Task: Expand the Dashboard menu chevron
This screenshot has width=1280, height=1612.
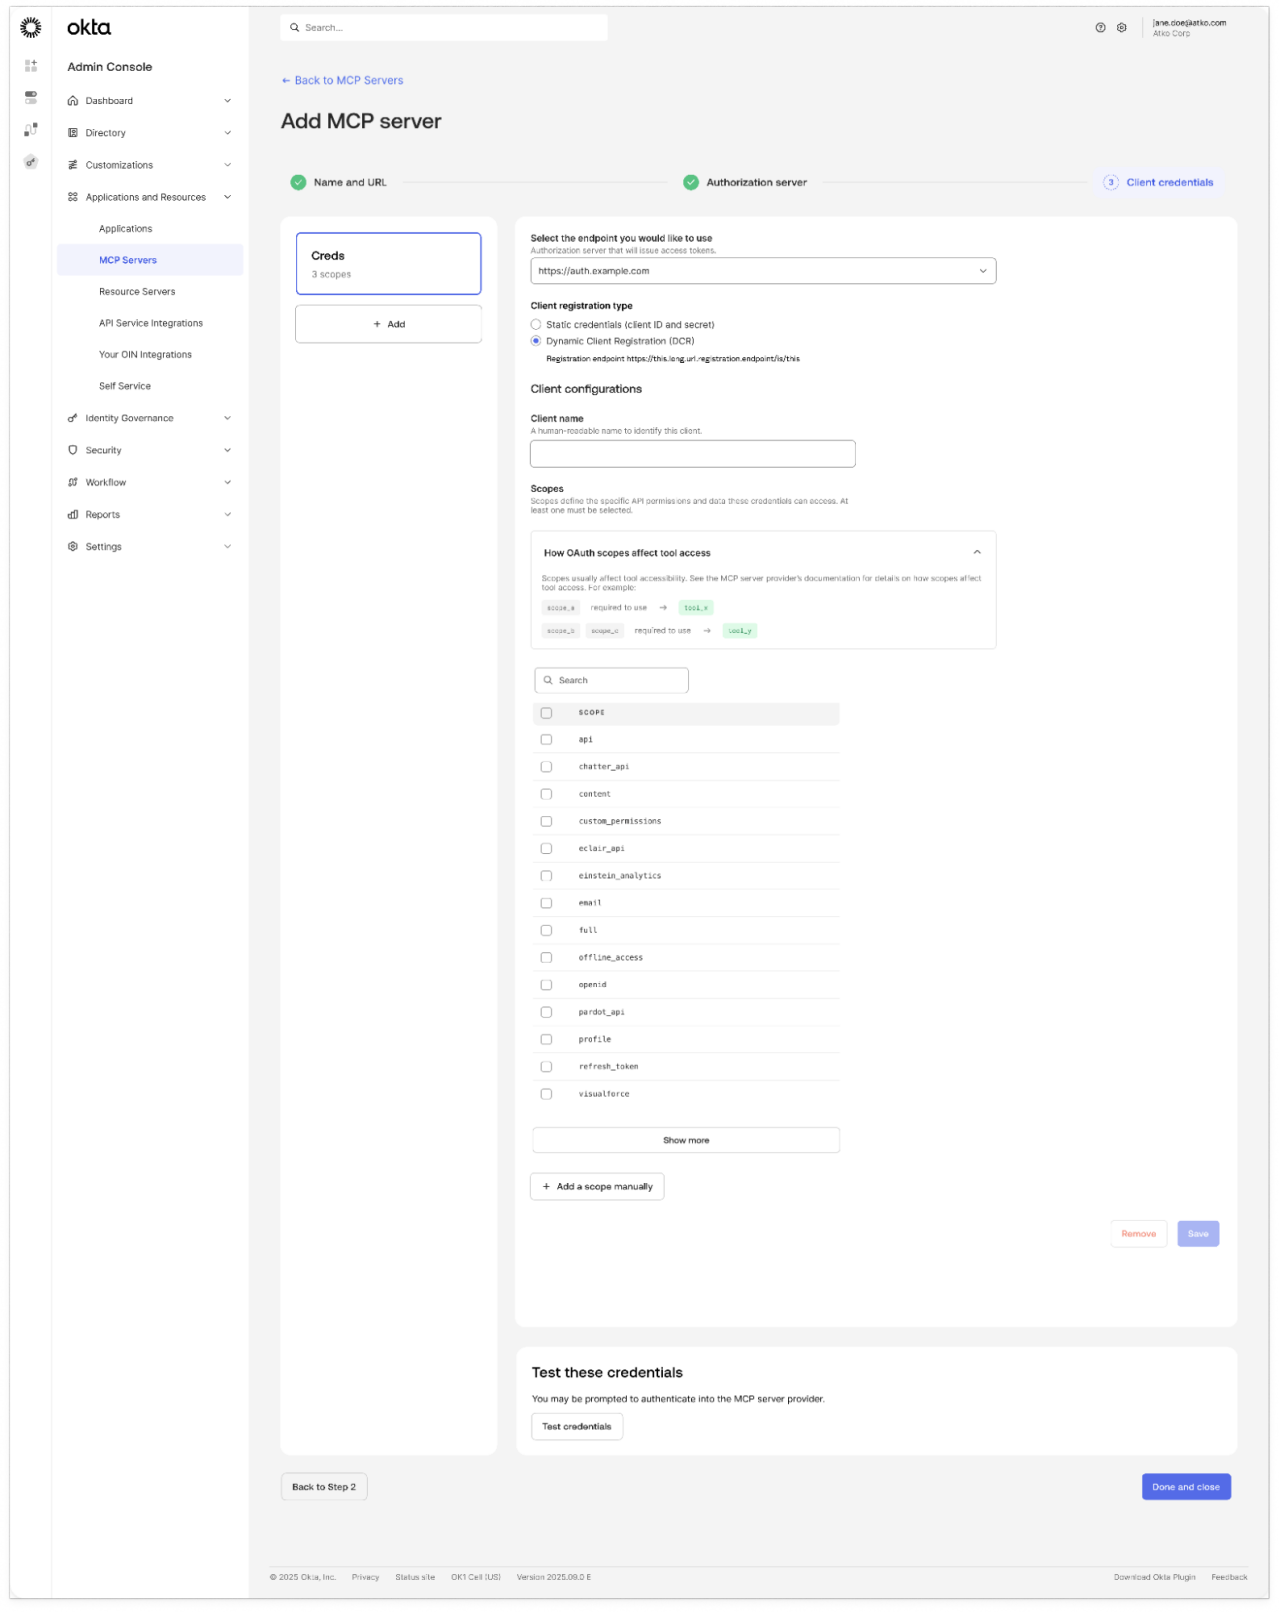Action: (227, 101)
